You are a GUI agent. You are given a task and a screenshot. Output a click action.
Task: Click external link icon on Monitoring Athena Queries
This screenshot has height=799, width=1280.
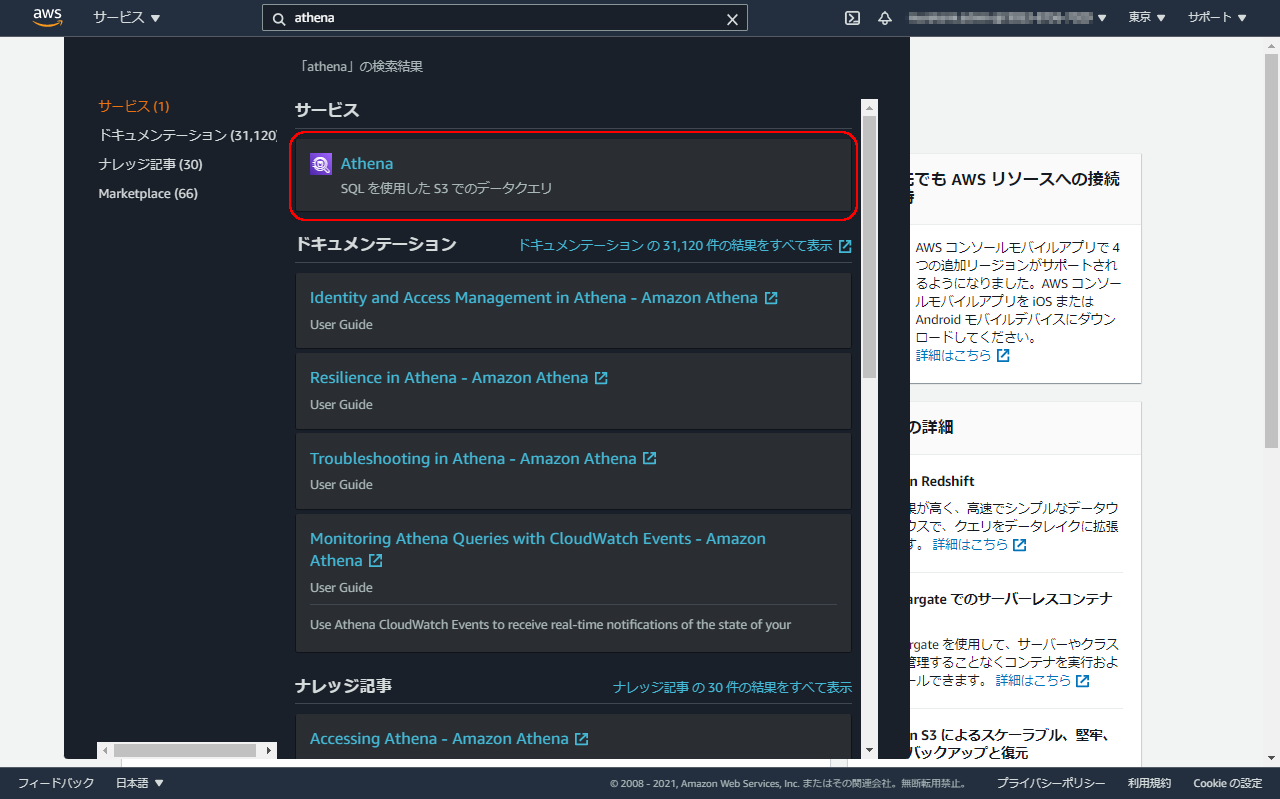coord(375,560)
